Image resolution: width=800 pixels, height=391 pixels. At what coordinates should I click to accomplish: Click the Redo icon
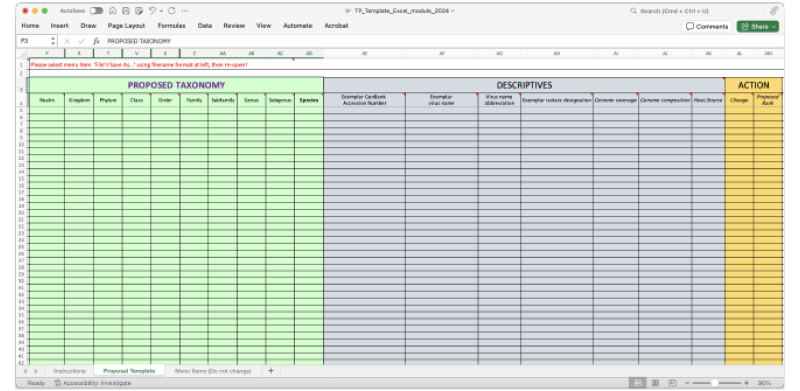pyautogui.click(x=171, y=11)
